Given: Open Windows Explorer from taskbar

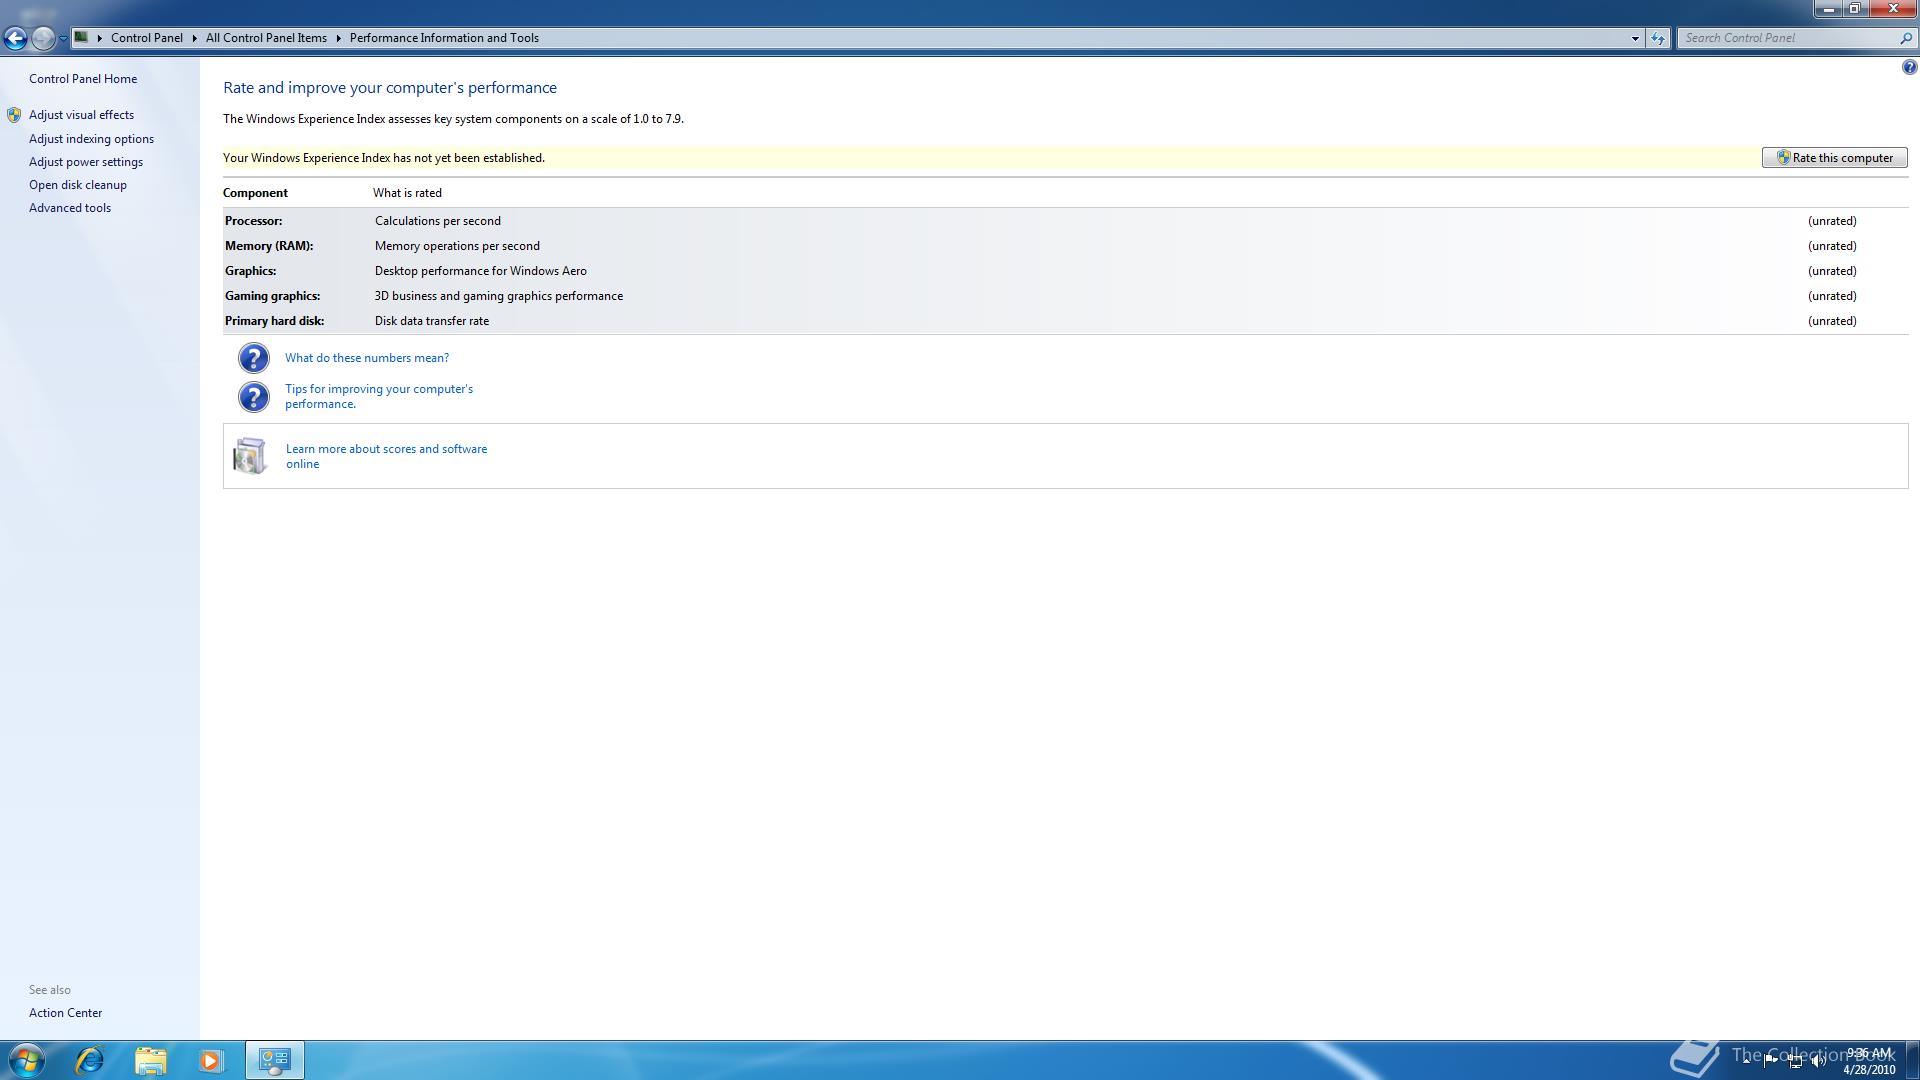Looking at the screenshot, I should [150, 1060].
